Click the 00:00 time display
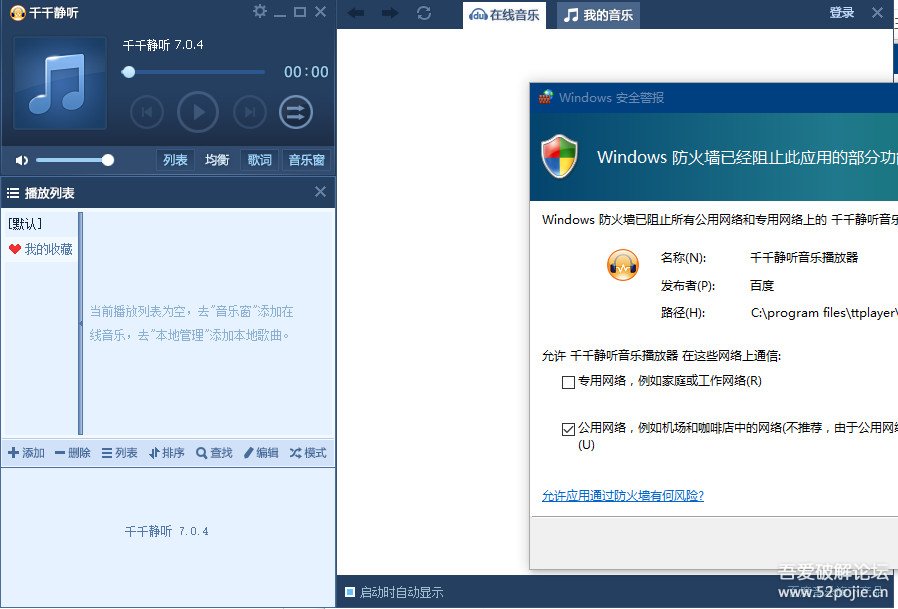Image resolution: width=898 pixels, height=609 pixels. tap(306, 72)
